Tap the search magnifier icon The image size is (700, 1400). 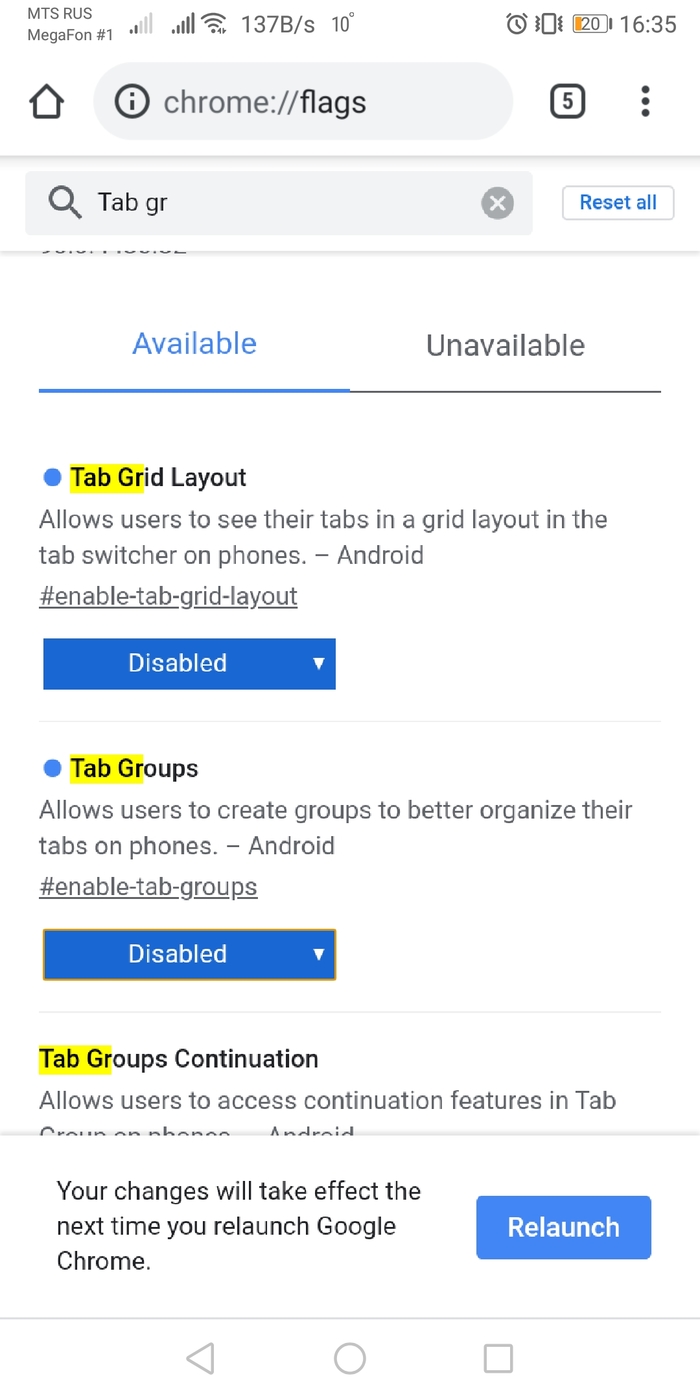[65, 203]
